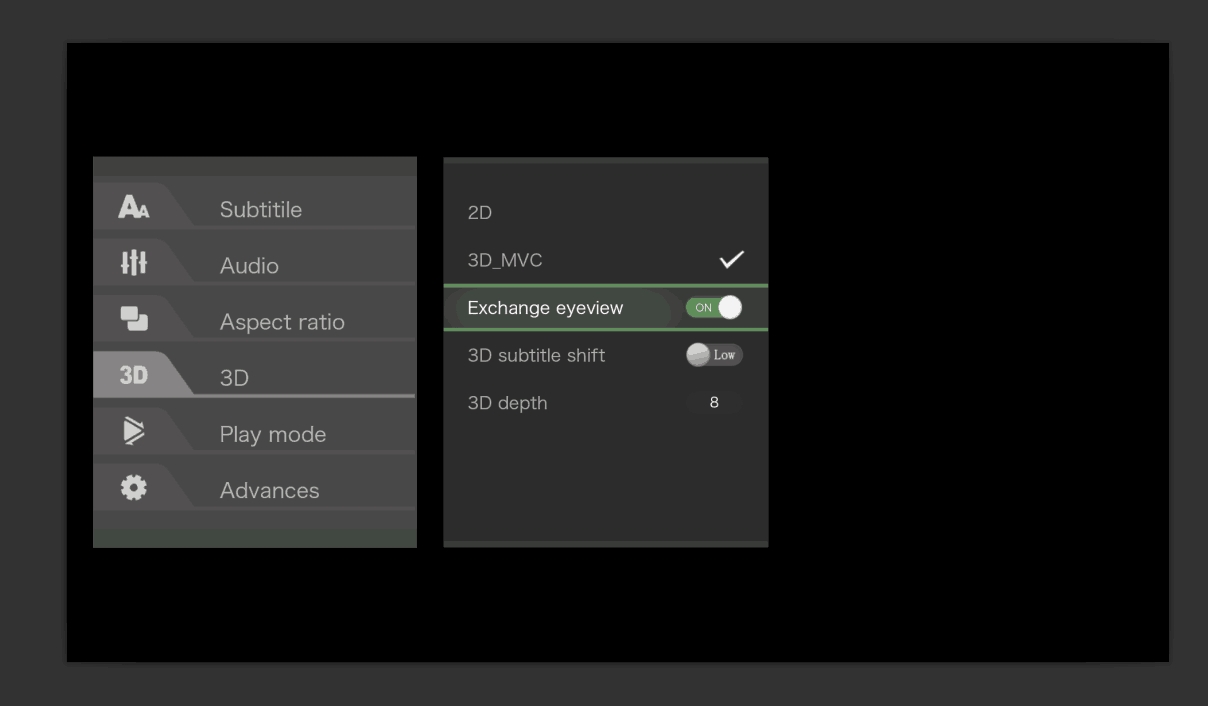
Task: Toggle the 3D subtitle shift Low switch
Action: [x=714, y=355]
